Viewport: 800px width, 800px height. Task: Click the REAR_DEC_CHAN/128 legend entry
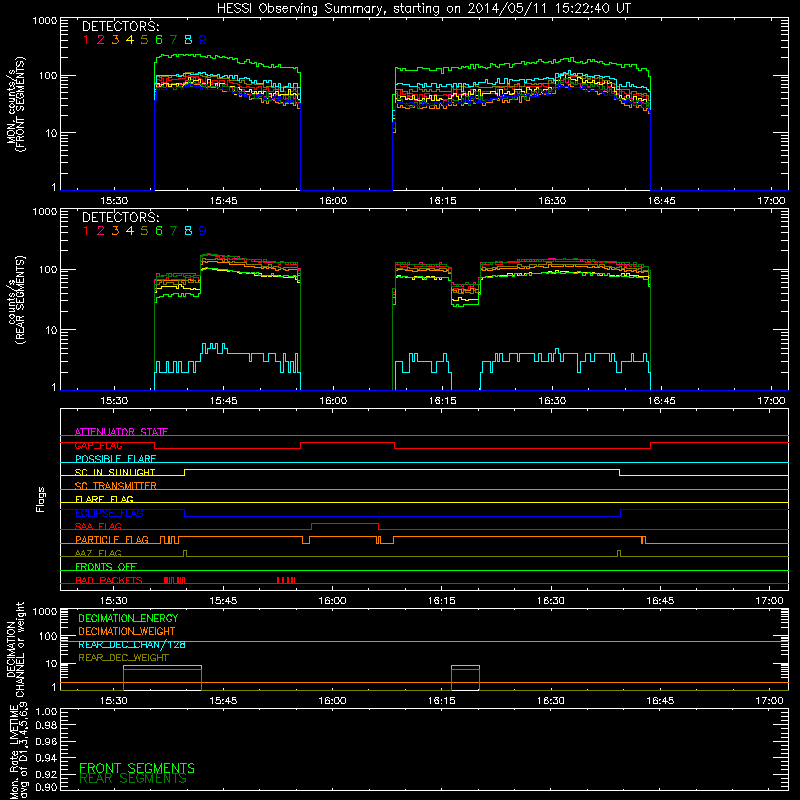click(132, 644)
